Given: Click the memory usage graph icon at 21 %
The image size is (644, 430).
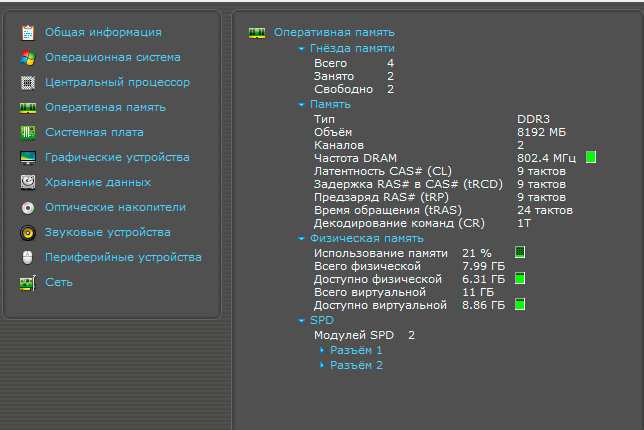Looking at the screenshot, I should click(x=520, y=252).
